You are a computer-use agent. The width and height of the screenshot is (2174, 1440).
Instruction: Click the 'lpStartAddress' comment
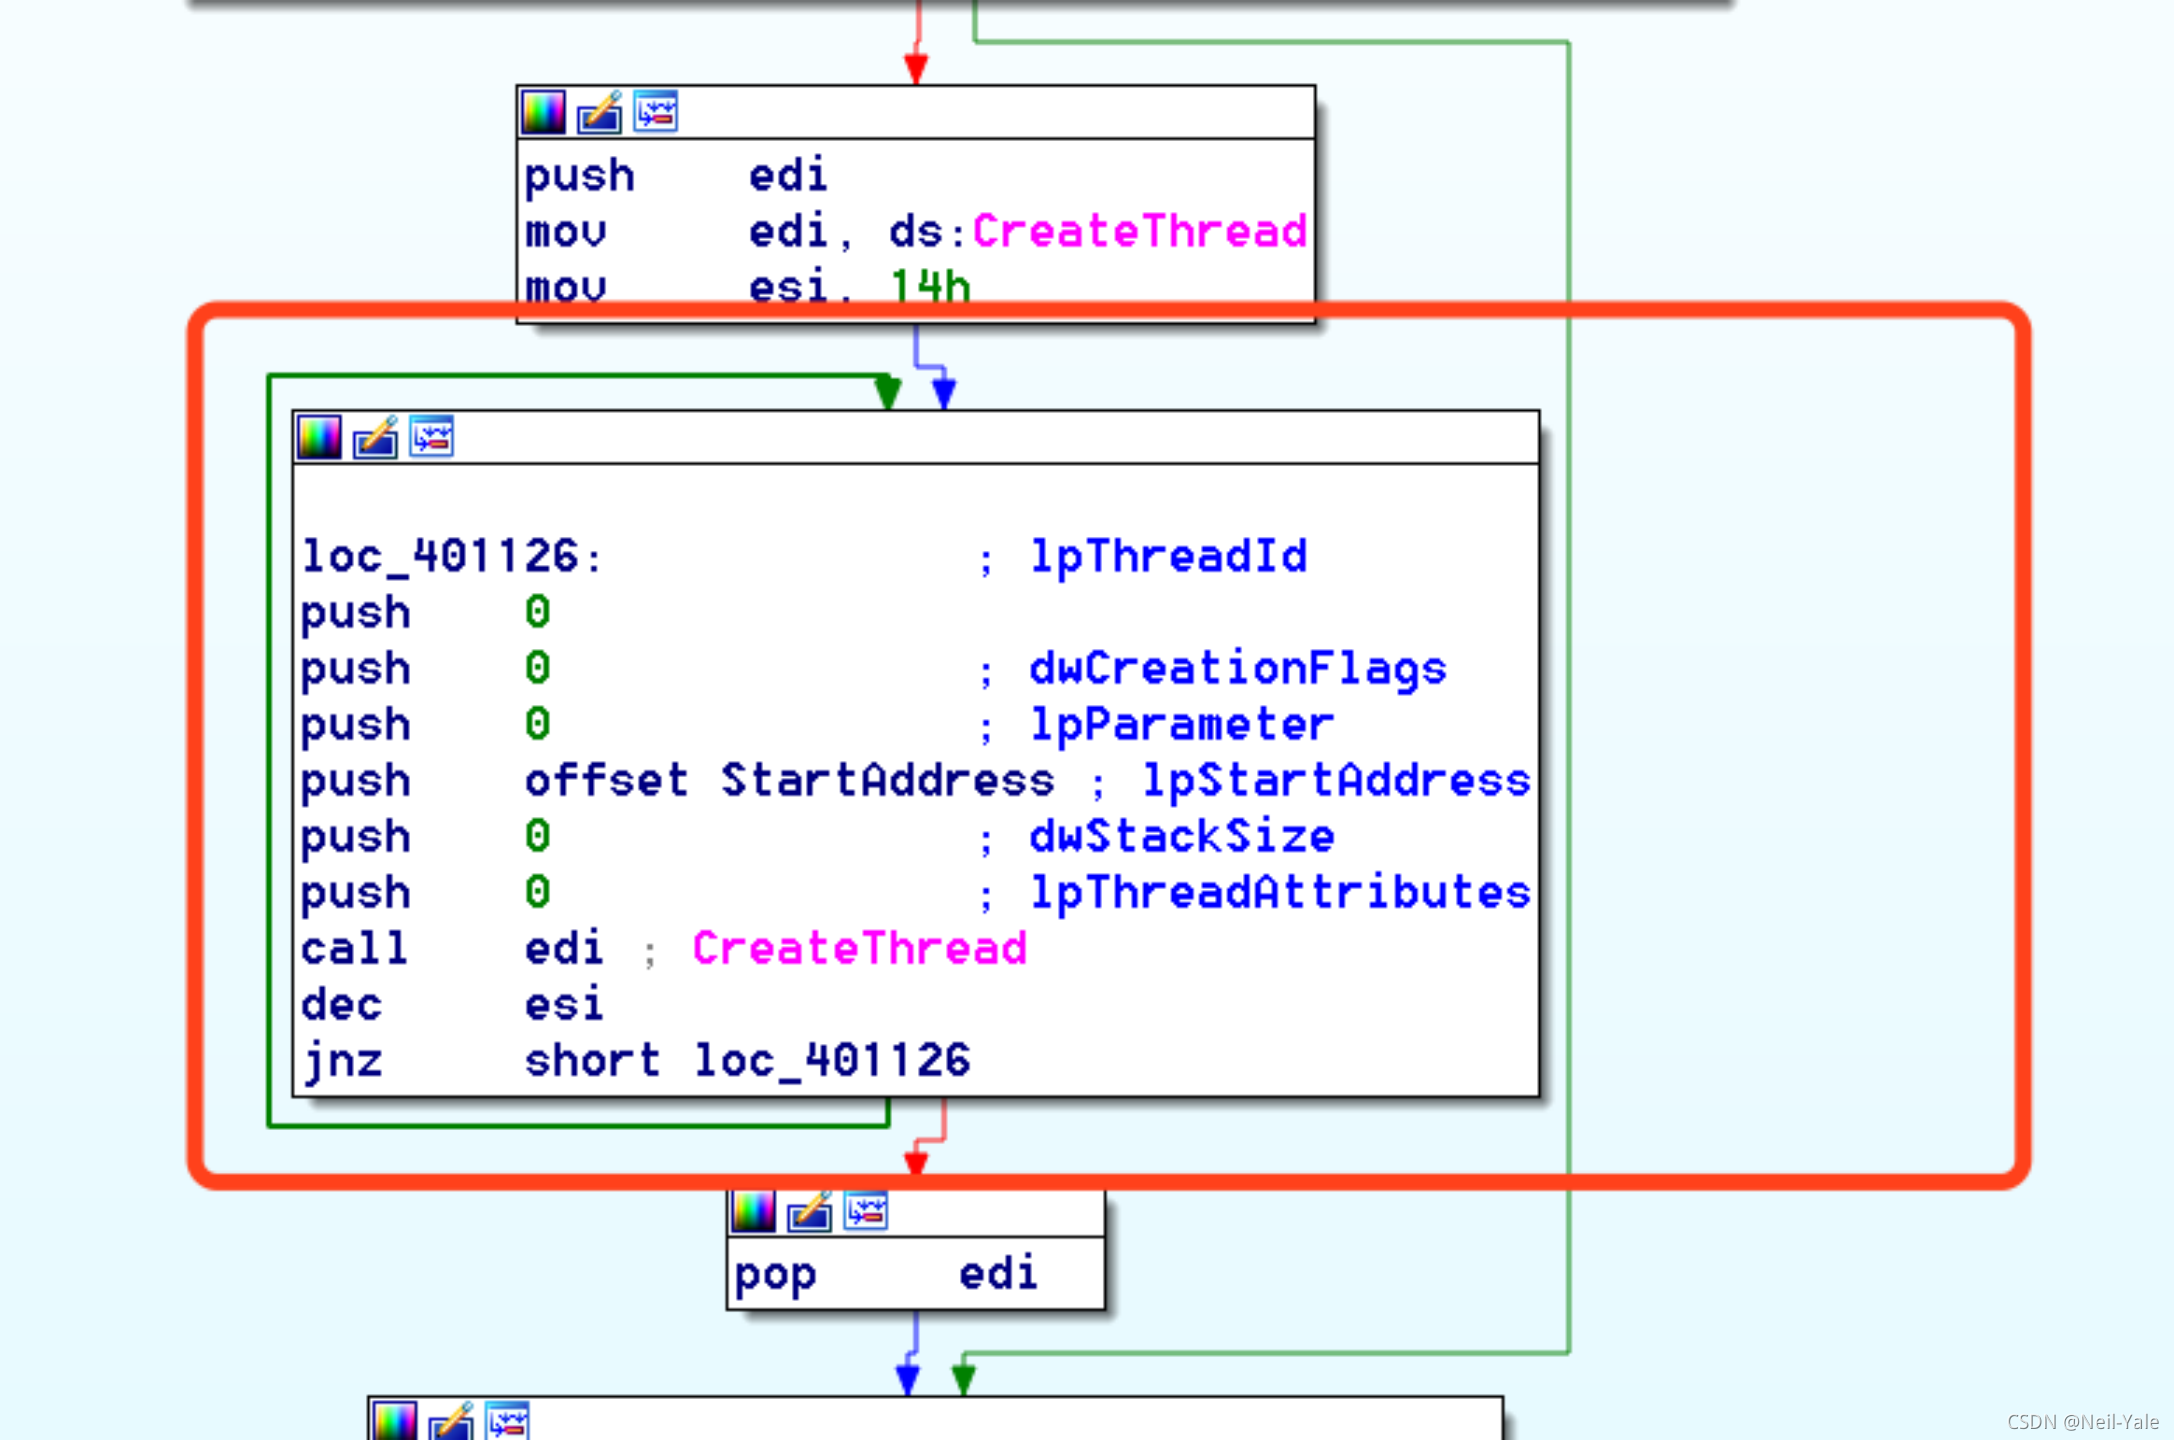(1336, 780)
